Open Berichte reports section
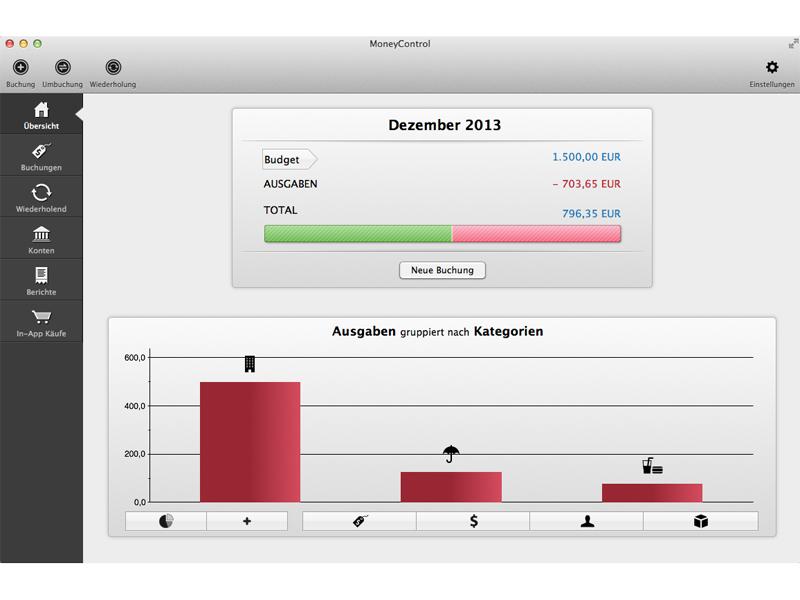Viewport: 800px width, 600px height. click(x=41, y=280)
